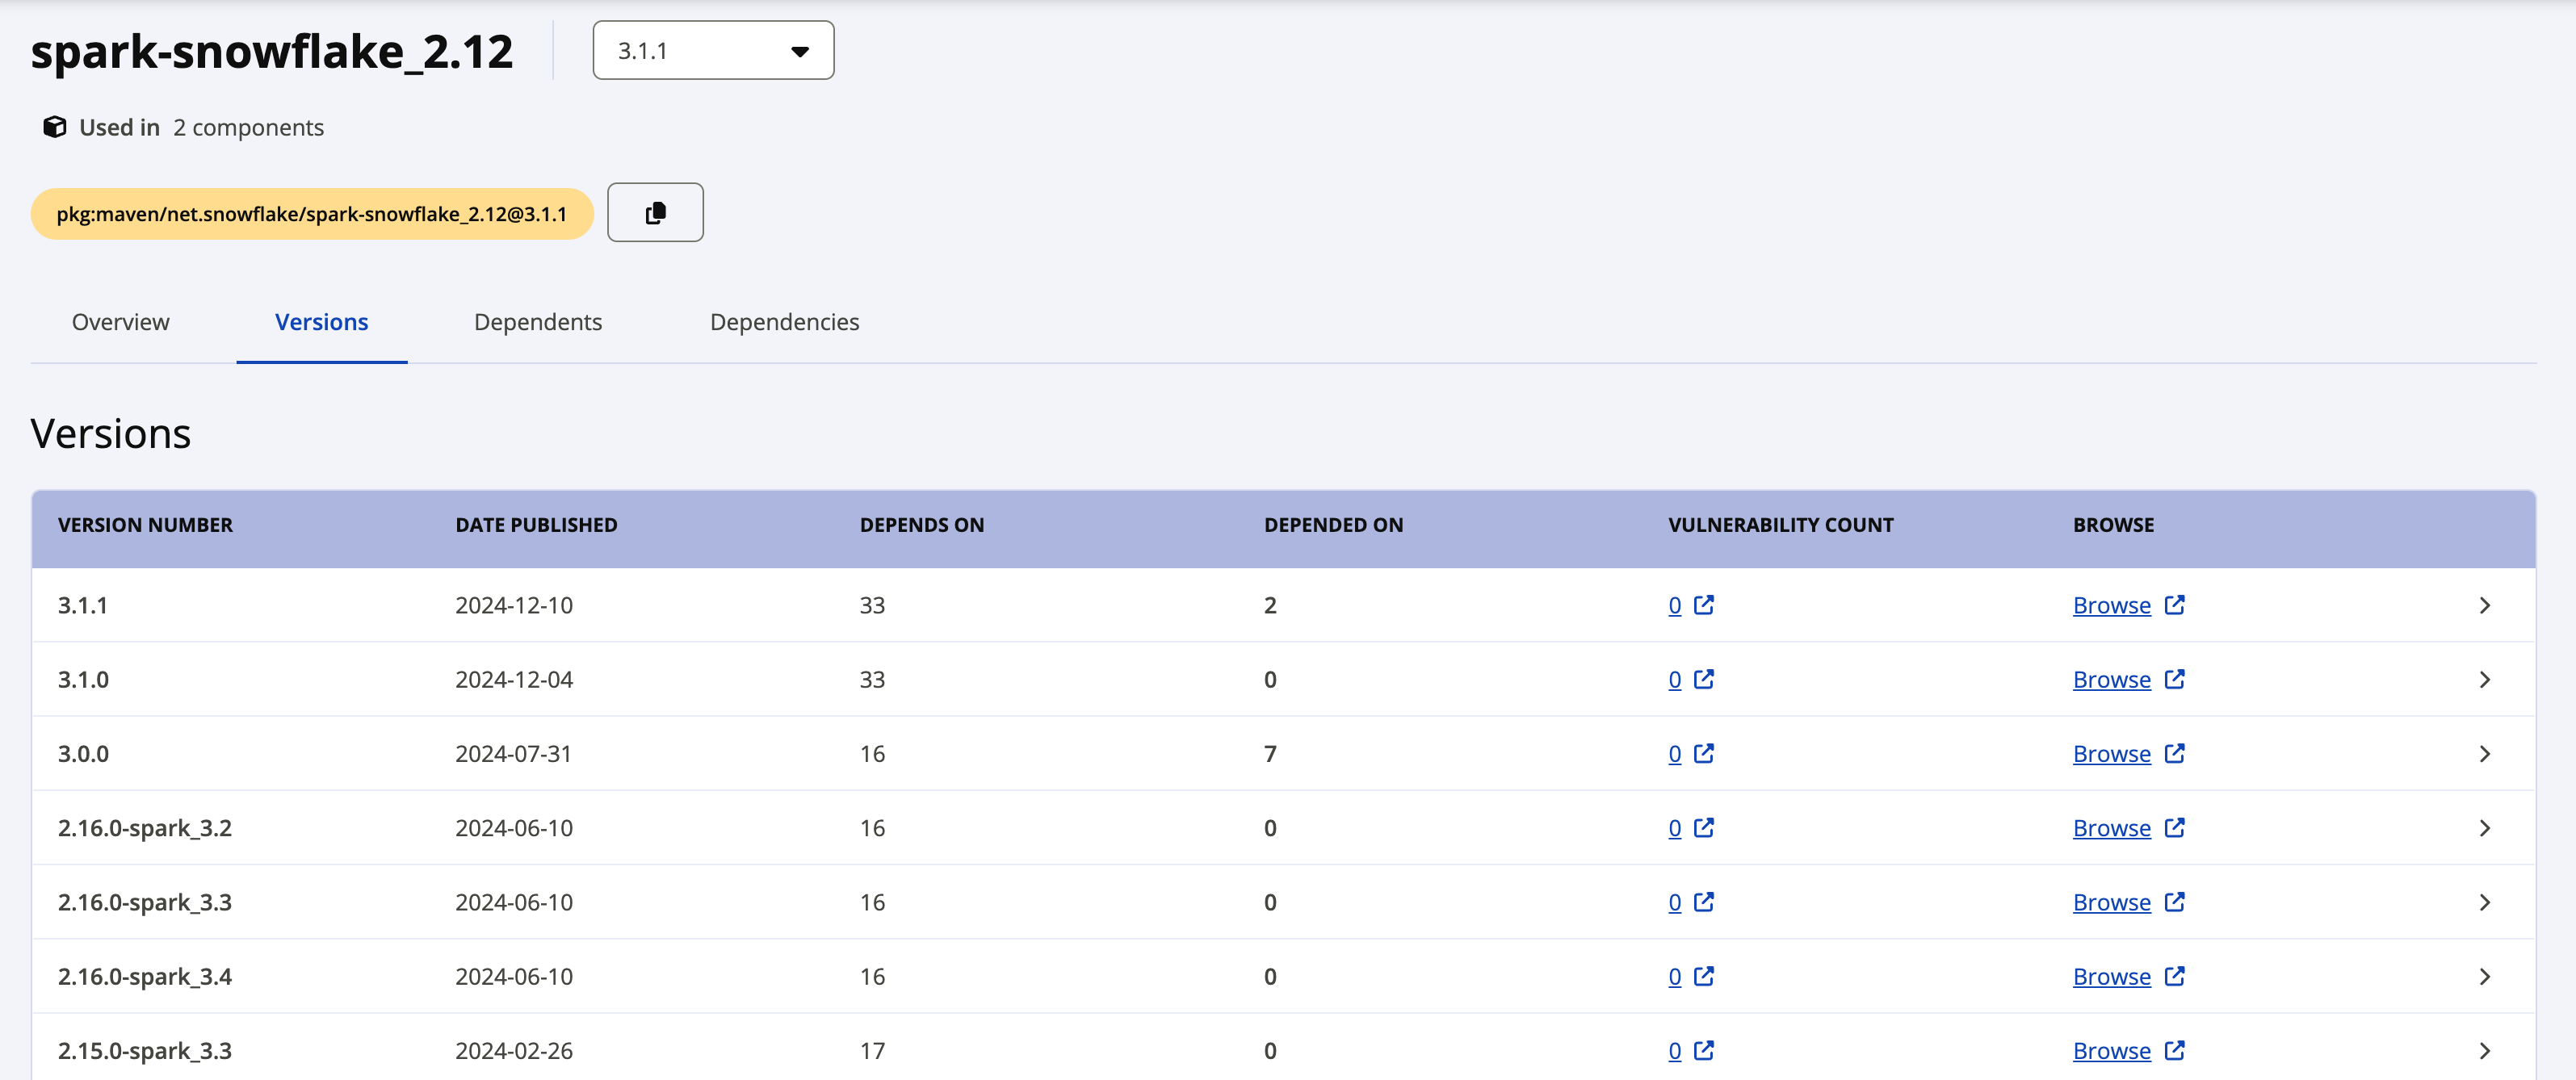Click Browse link for 2.16.0-spark_3.2
The image size is (2576, 1080).
pos(2111,828)
